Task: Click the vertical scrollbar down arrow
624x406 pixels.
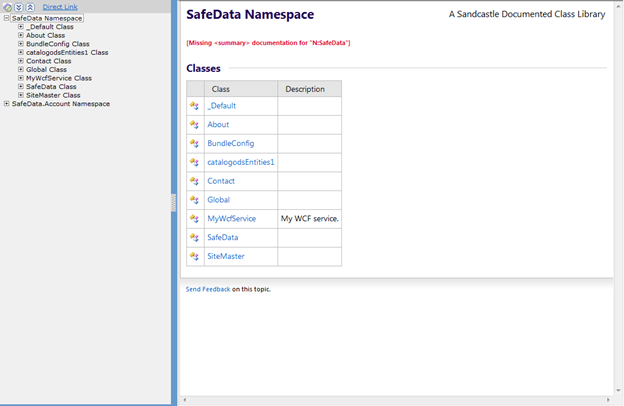Action: click(618, 390)
